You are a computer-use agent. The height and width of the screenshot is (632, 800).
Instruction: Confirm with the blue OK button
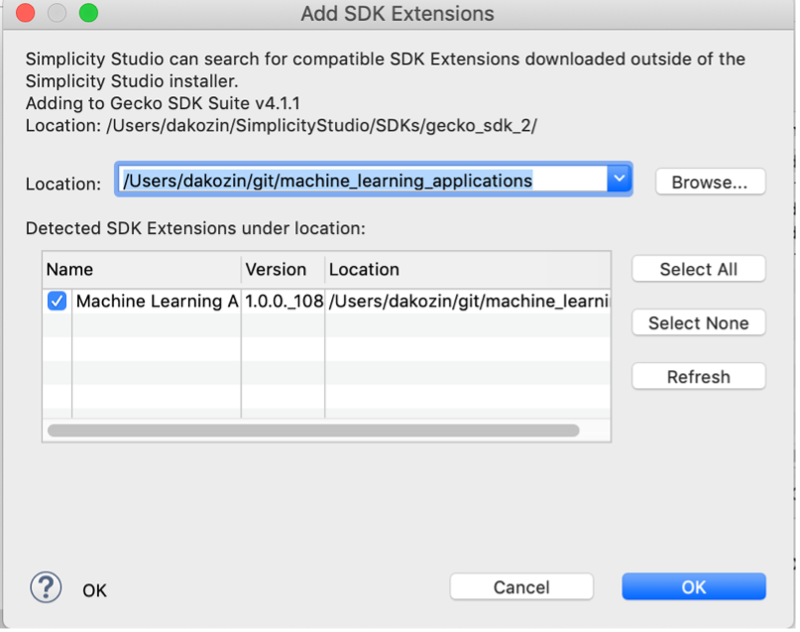(693, 587)
